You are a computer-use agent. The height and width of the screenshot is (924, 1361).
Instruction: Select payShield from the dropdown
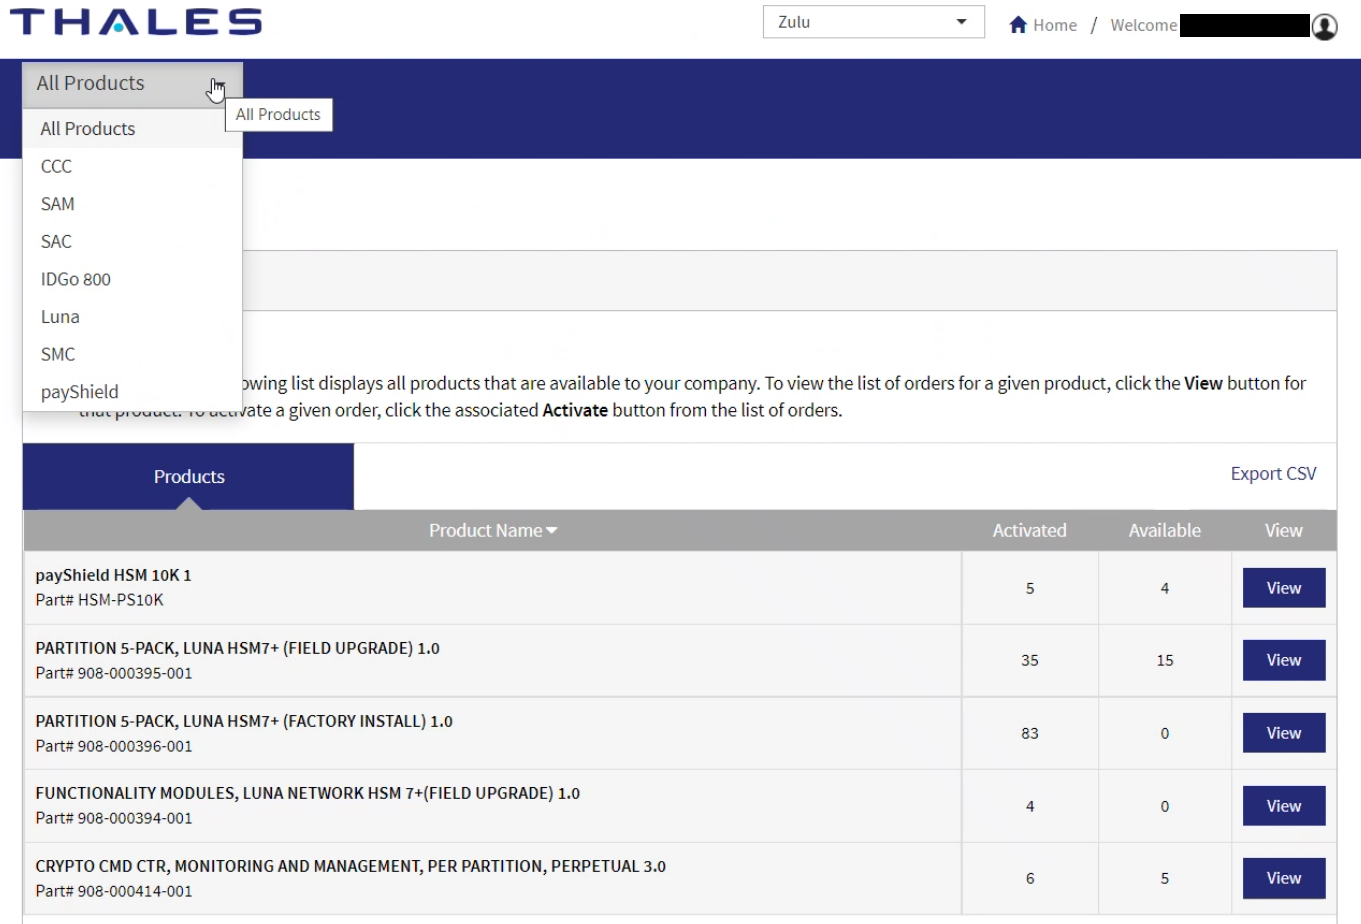pyautogui.click(x=132, y=392)
